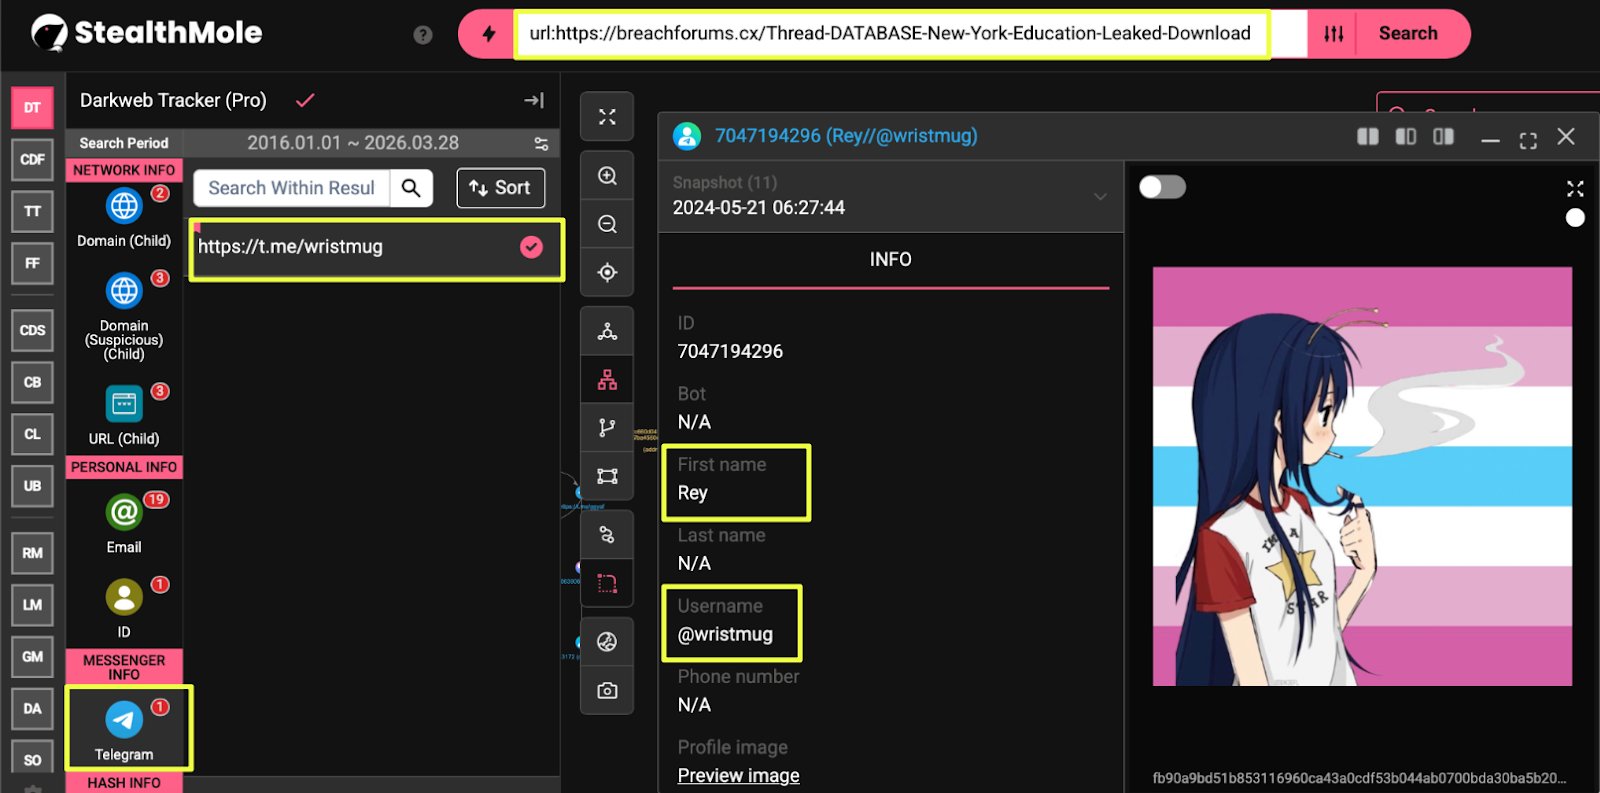Toggle the switch above the profile image
Screen dimensions: 1600x793
(1162, 187)
